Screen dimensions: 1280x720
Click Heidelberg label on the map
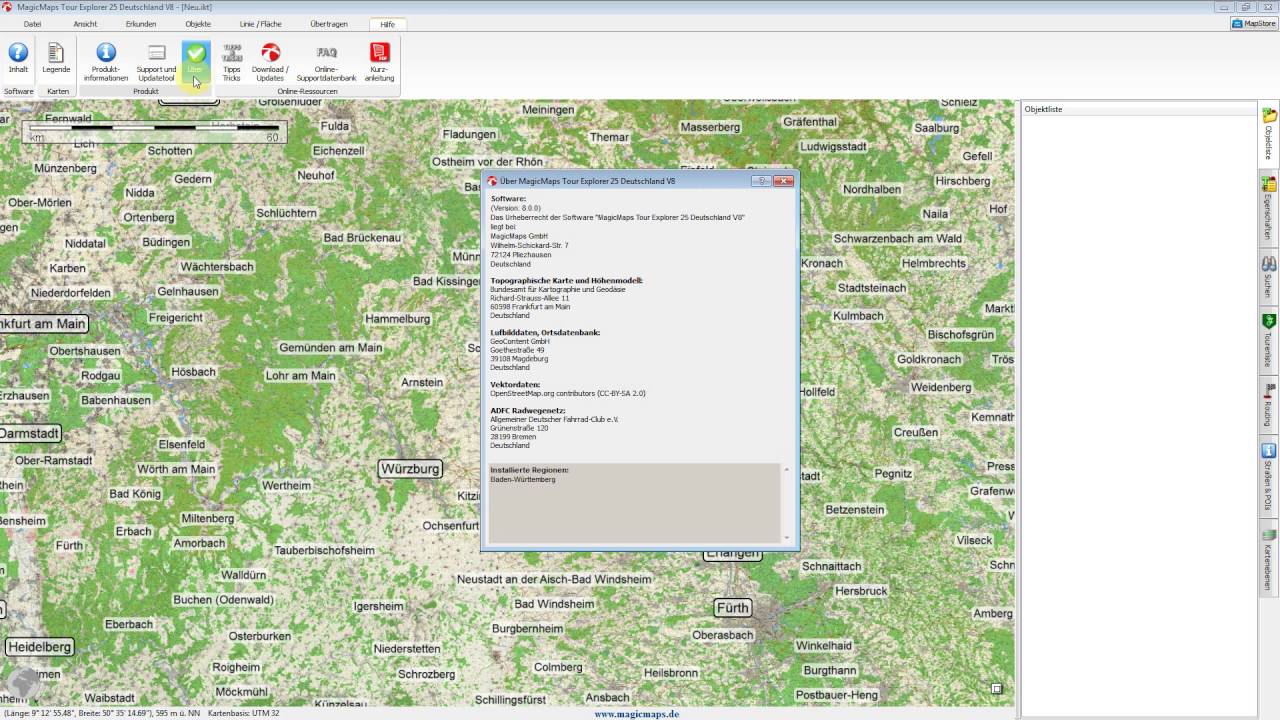pyautogui.click(x=40, y=647)
